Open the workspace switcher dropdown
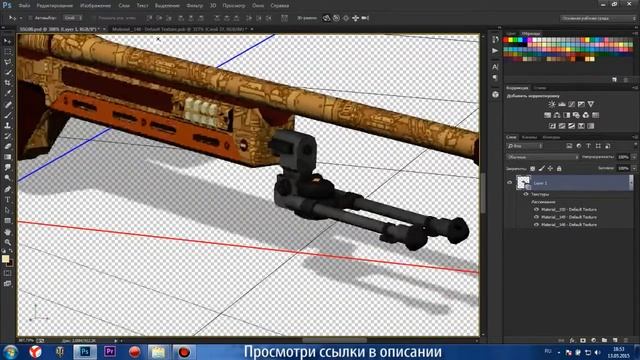 pos(598,18)
